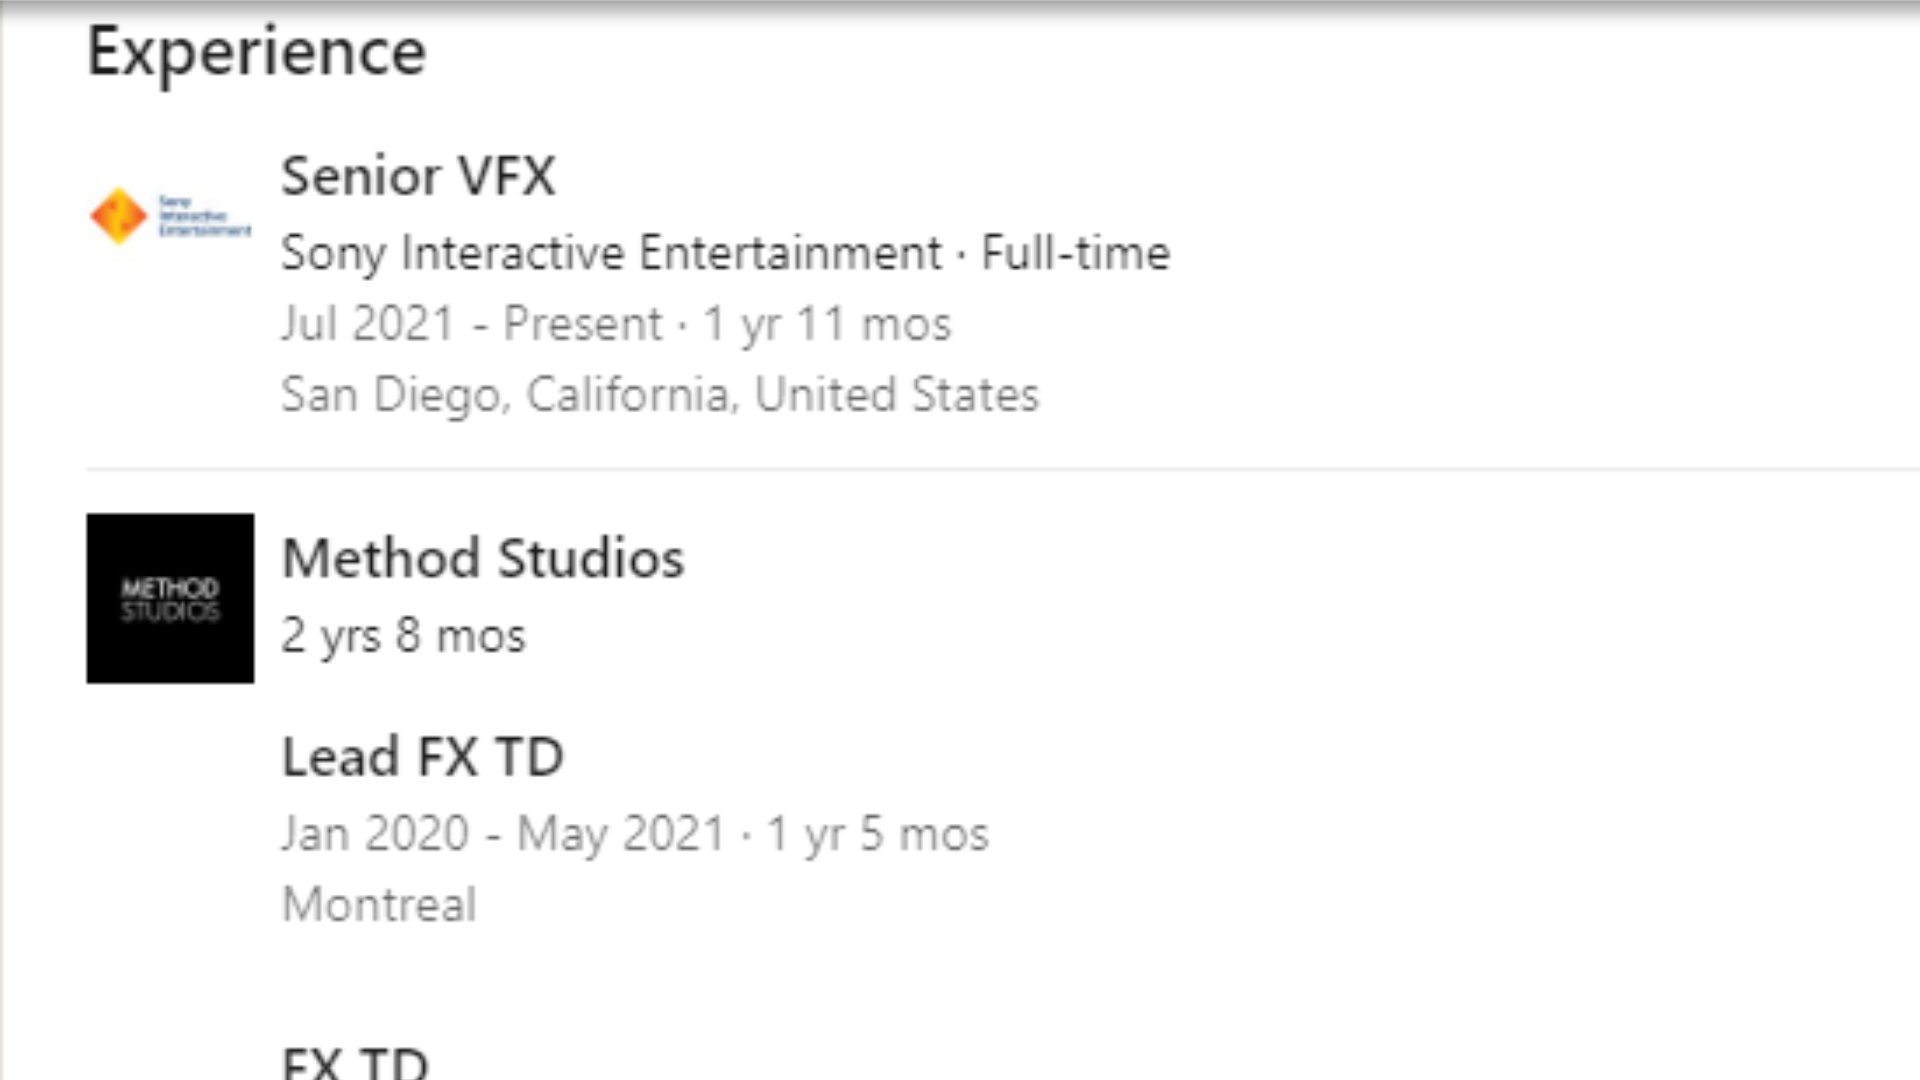This screenshot has width=1920, height=1080.
Task: Click the Method Studios logo icon
Action: point(169,599)
